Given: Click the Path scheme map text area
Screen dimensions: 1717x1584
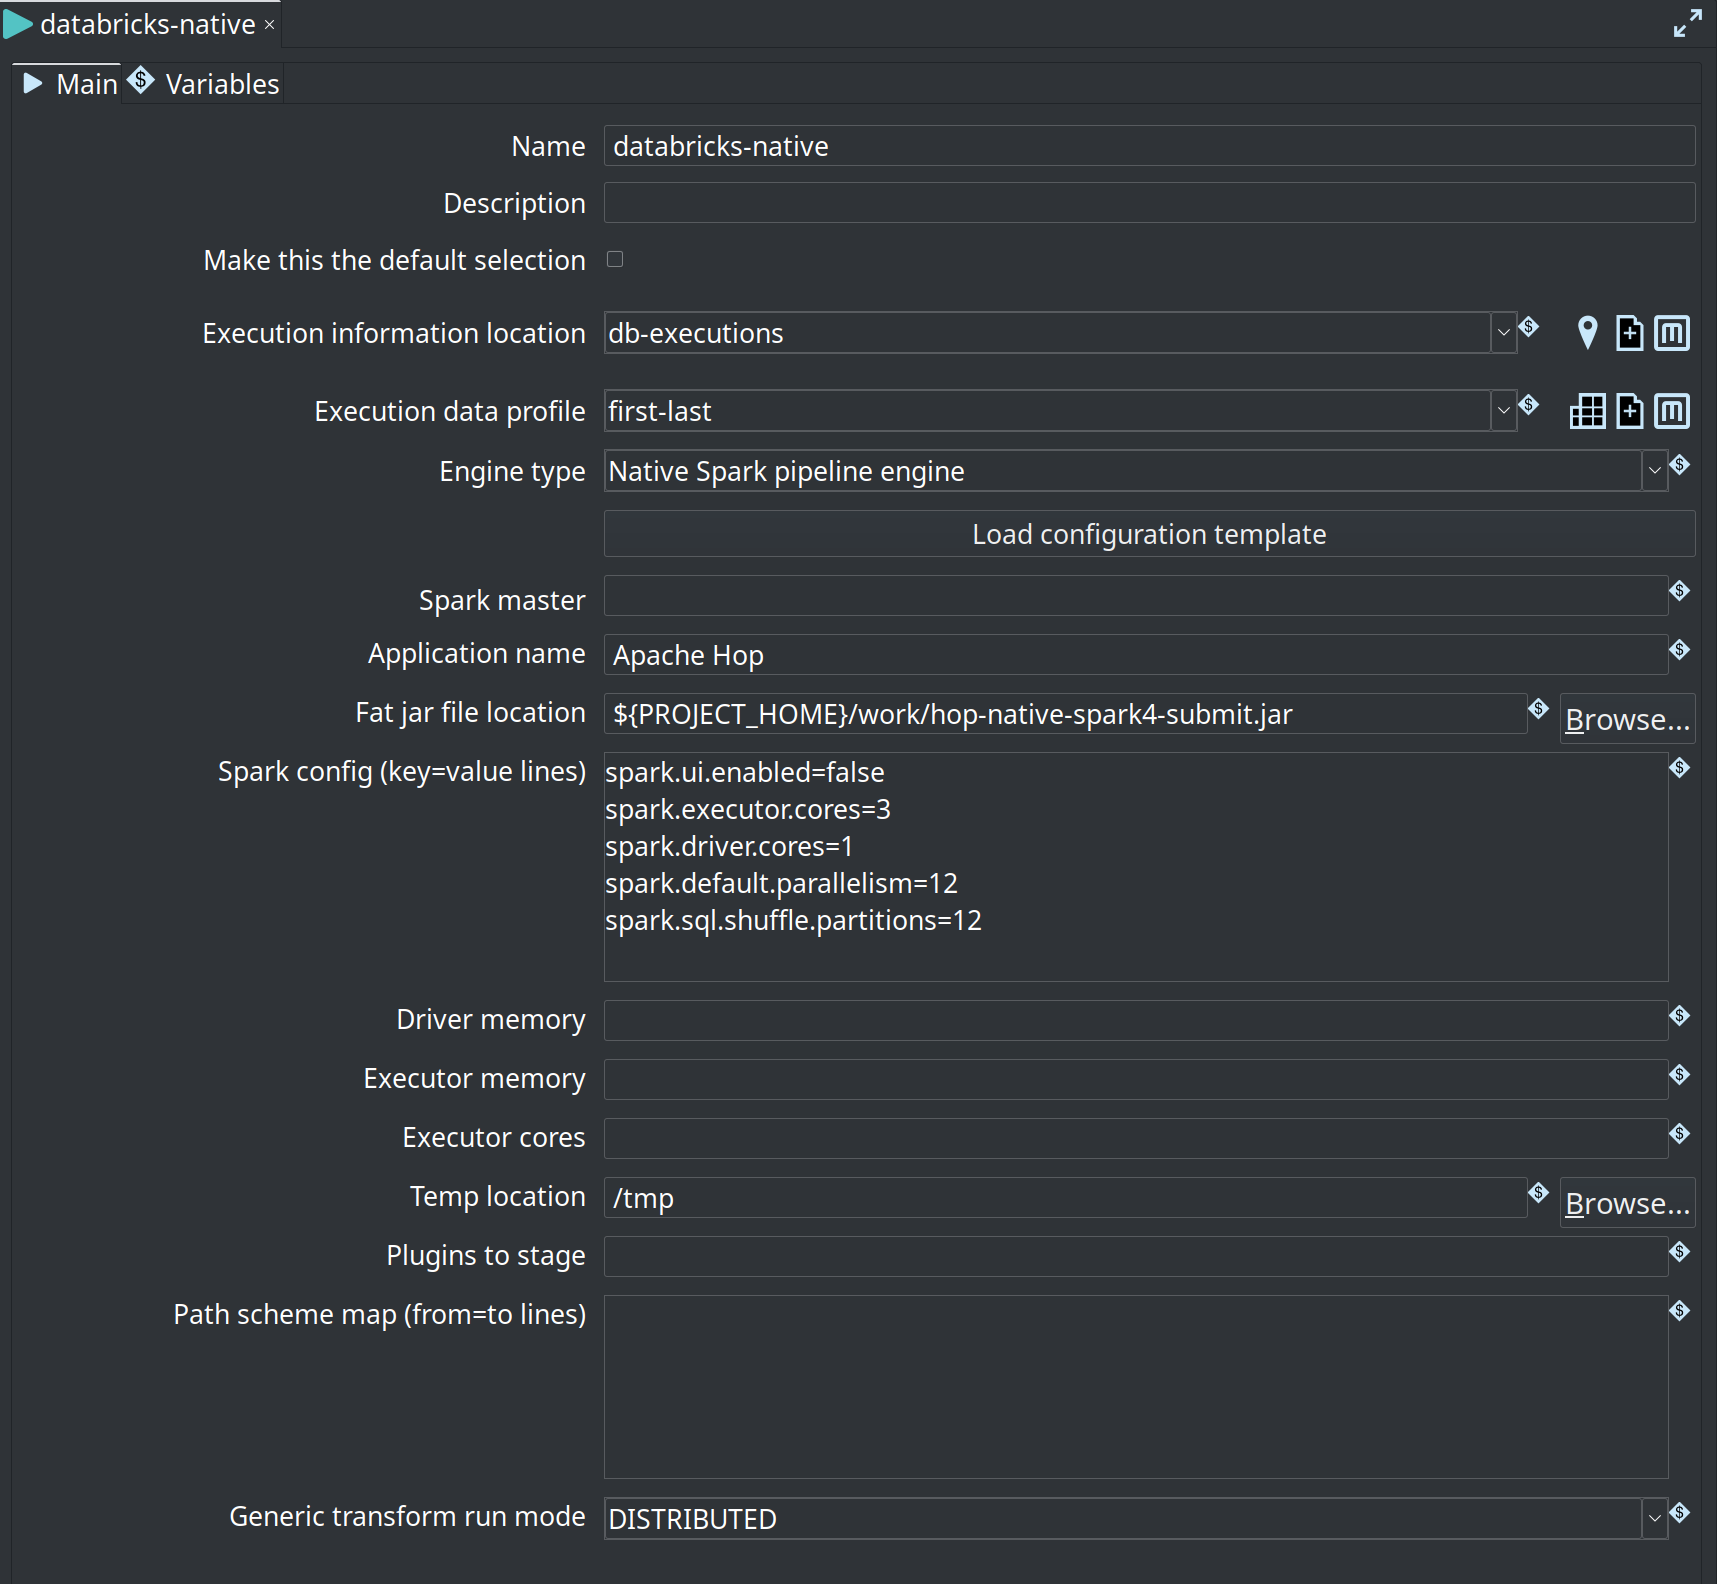Looking at the screenshot, I should click(x=1135, y=1387).
